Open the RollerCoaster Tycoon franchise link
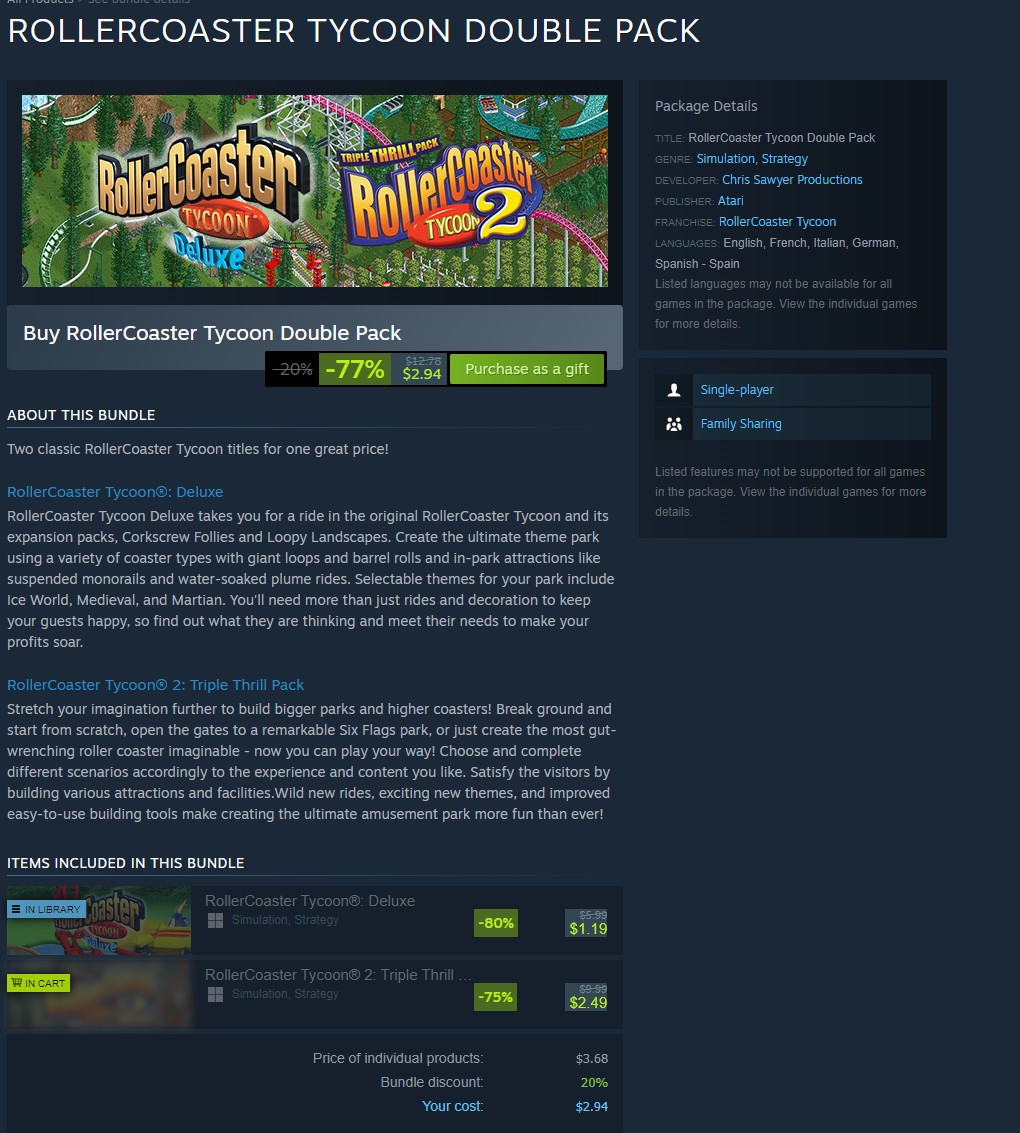 coord(777,222)
